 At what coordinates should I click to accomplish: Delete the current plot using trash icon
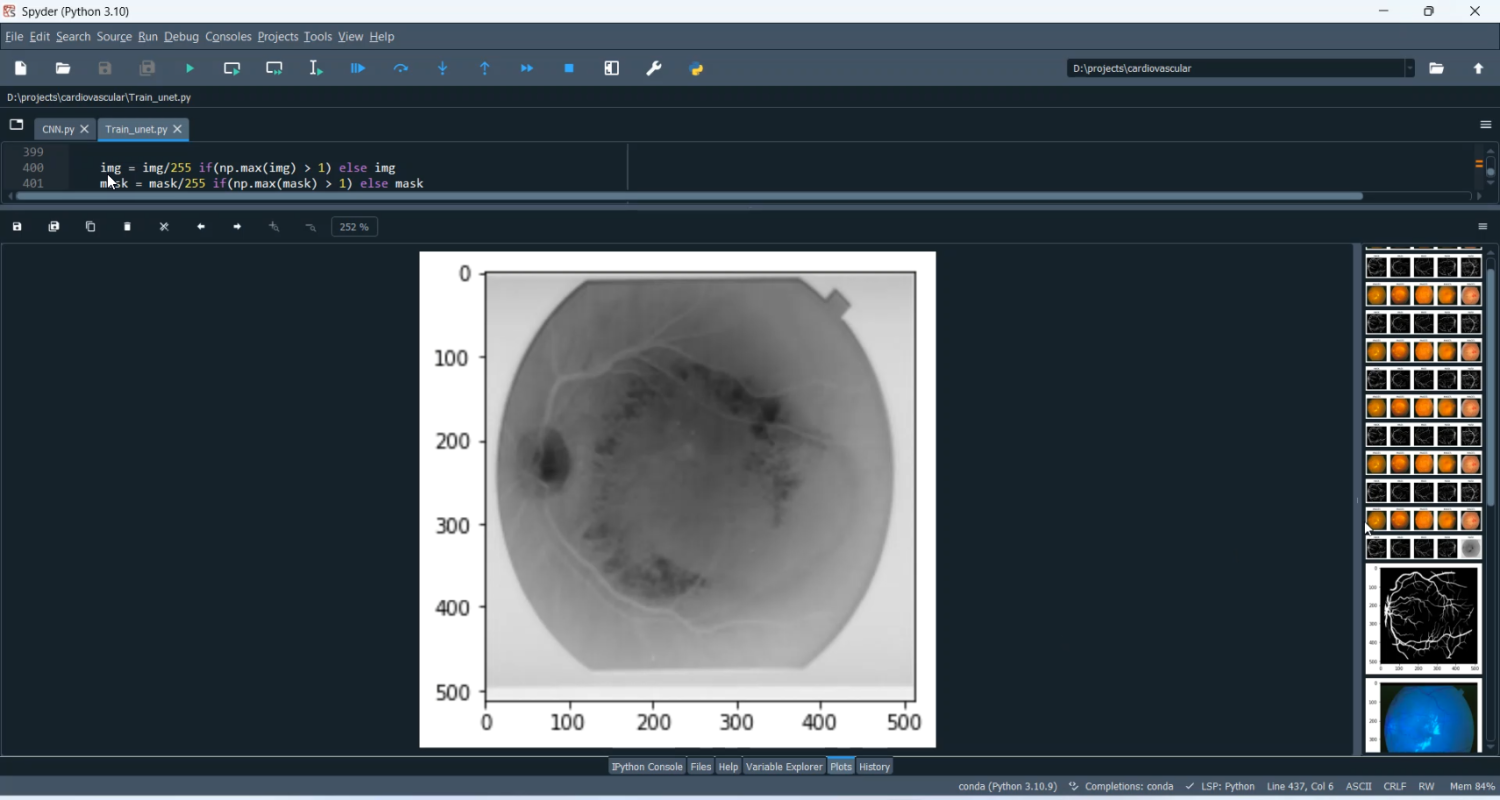pos(128,227)
